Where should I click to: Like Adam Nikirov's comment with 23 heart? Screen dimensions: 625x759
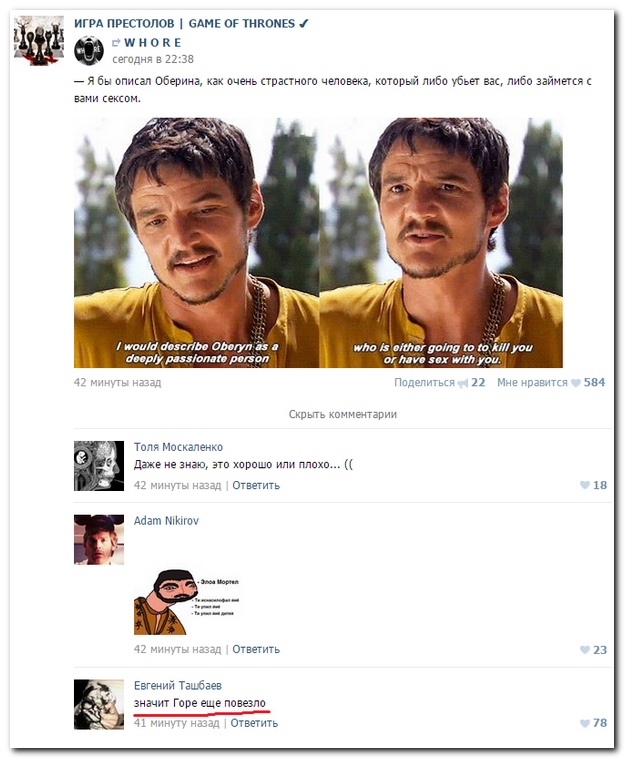(585, 650)
